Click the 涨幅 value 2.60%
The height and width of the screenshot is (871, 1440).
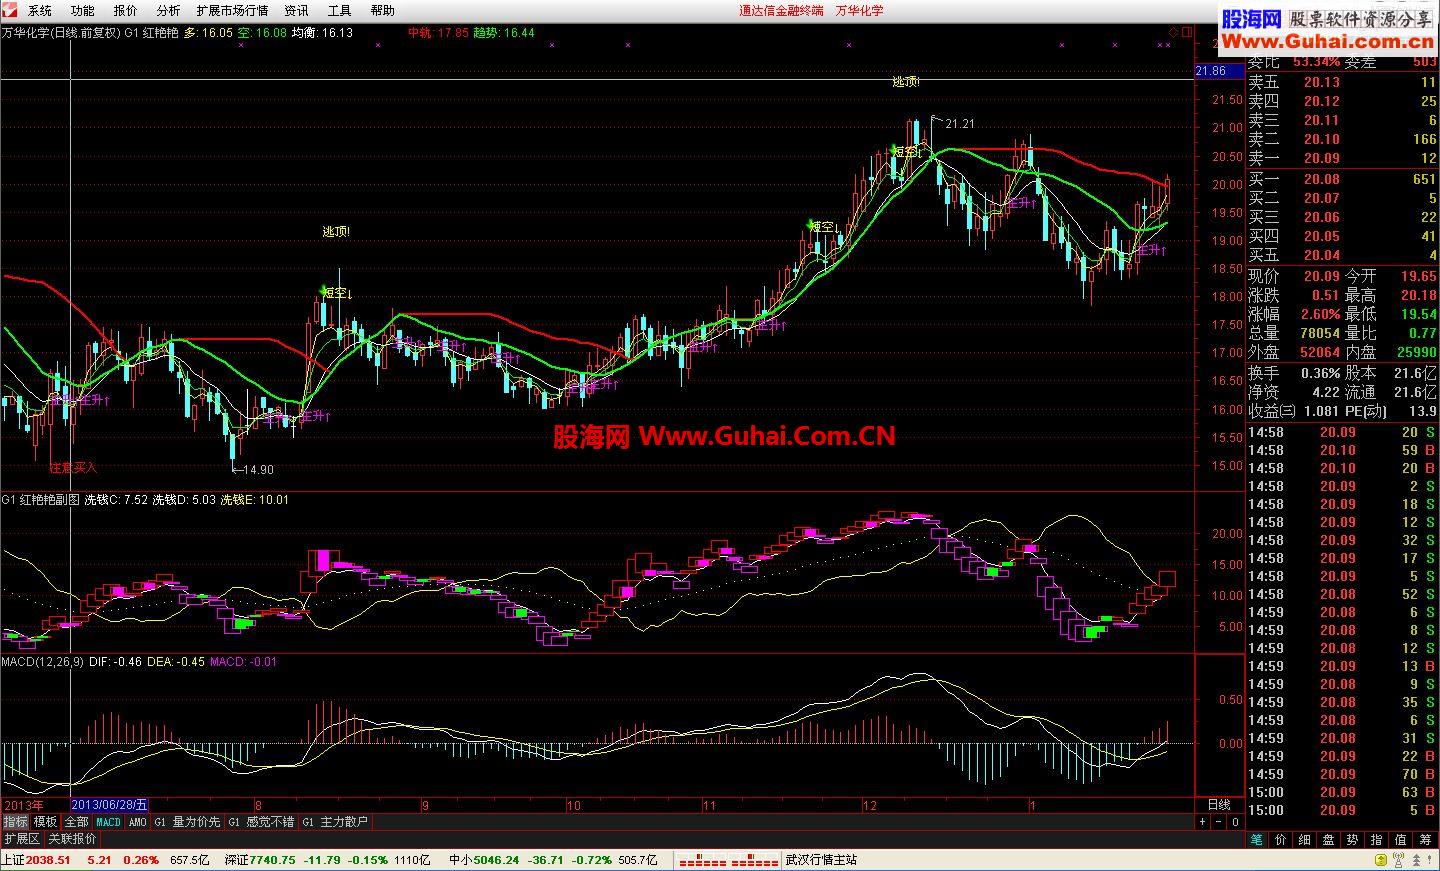click(x=1319, y=314)
